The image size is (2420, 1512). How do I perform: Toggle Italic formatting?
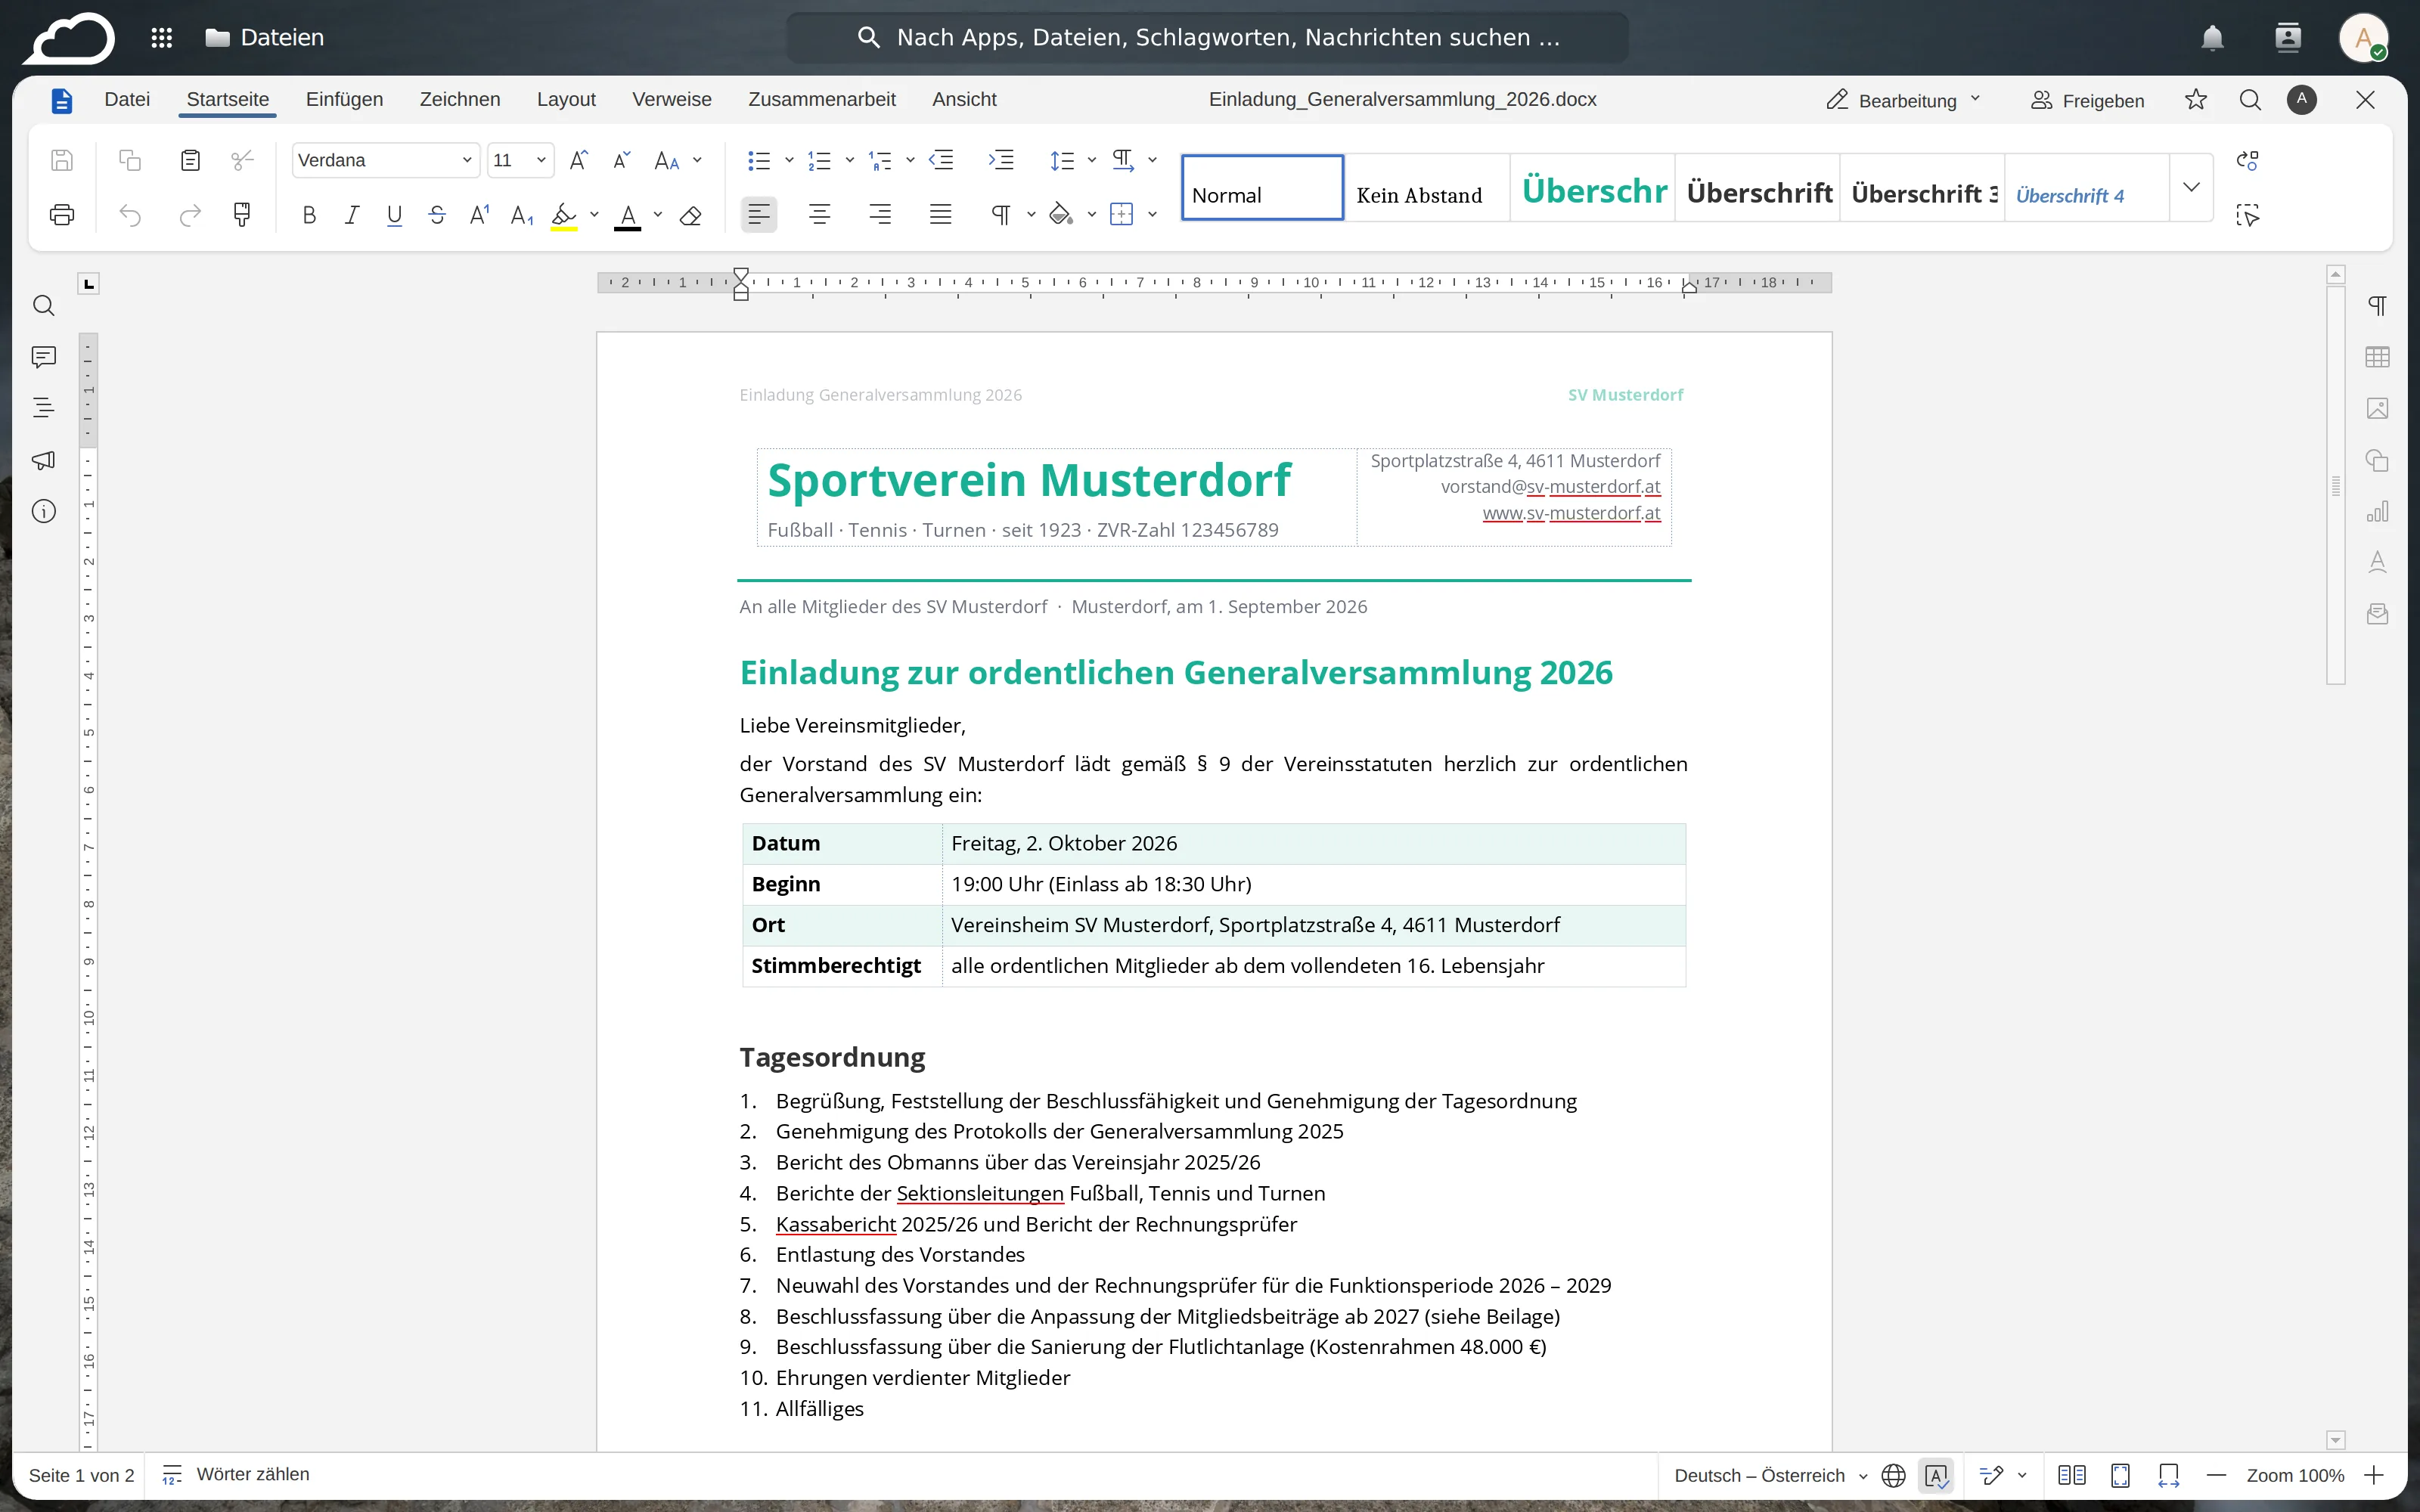point(351,215)
